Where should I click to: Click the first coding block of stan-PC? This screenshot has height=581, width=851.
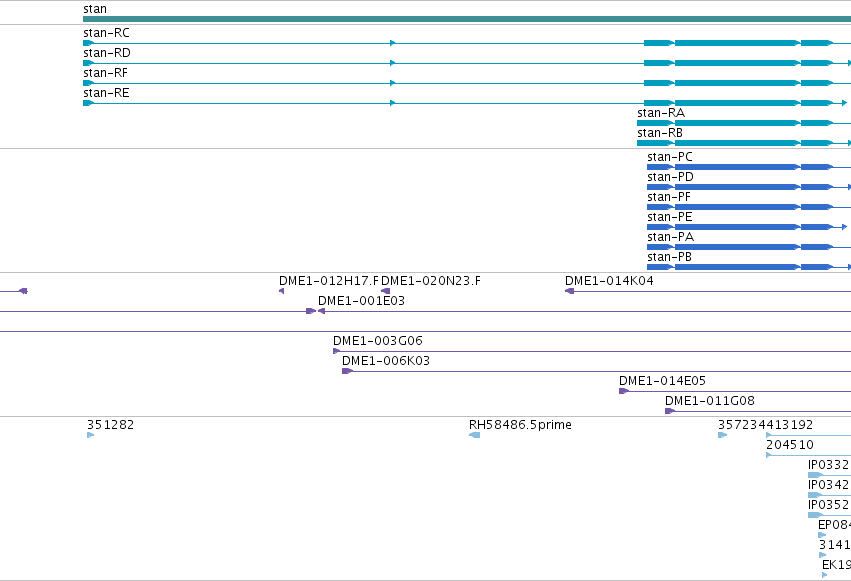(659, 167)
